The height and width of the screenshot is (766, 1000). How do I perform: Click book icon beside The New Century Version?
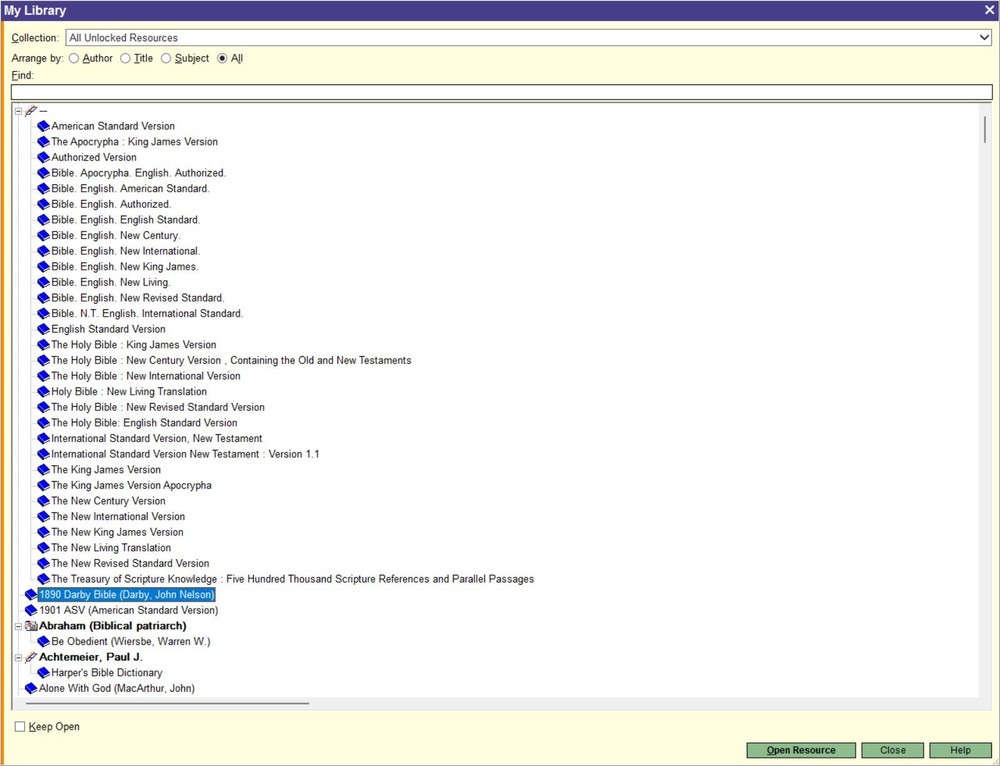(x=43, y=501)
